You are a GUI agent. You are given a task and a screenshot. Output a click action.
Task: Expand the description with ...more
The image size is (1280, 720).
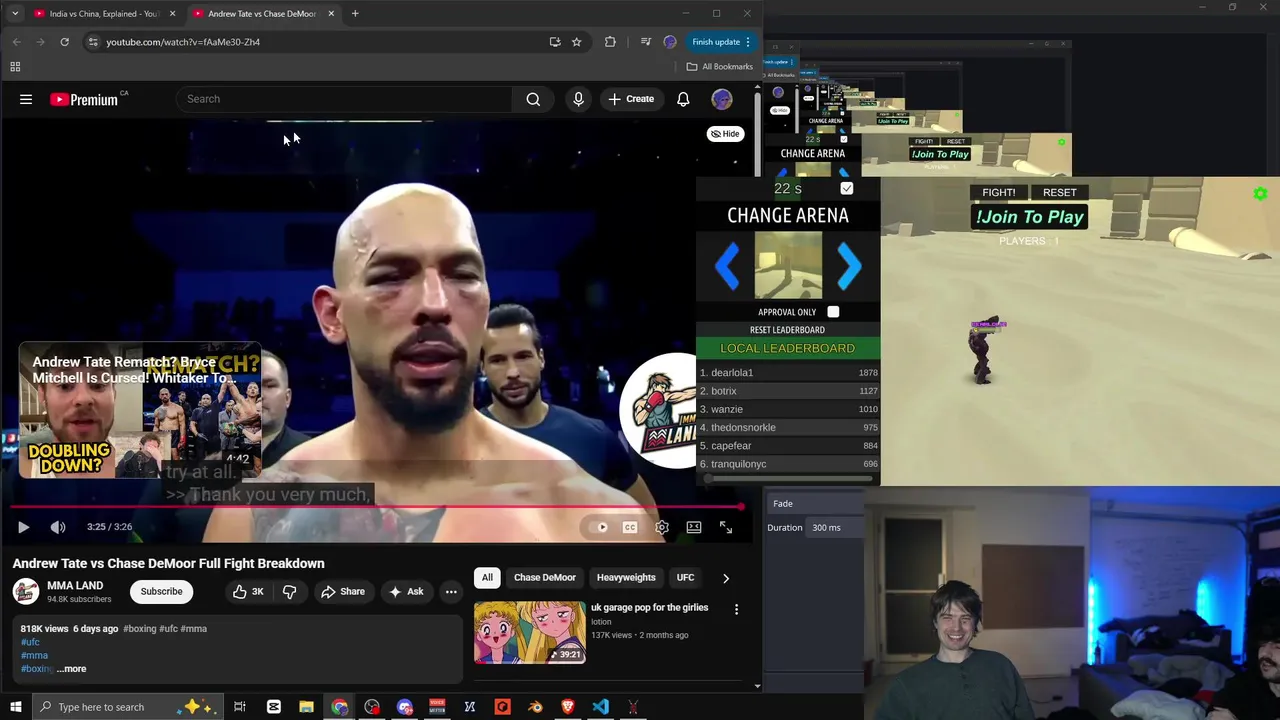(x=72, y=669)
